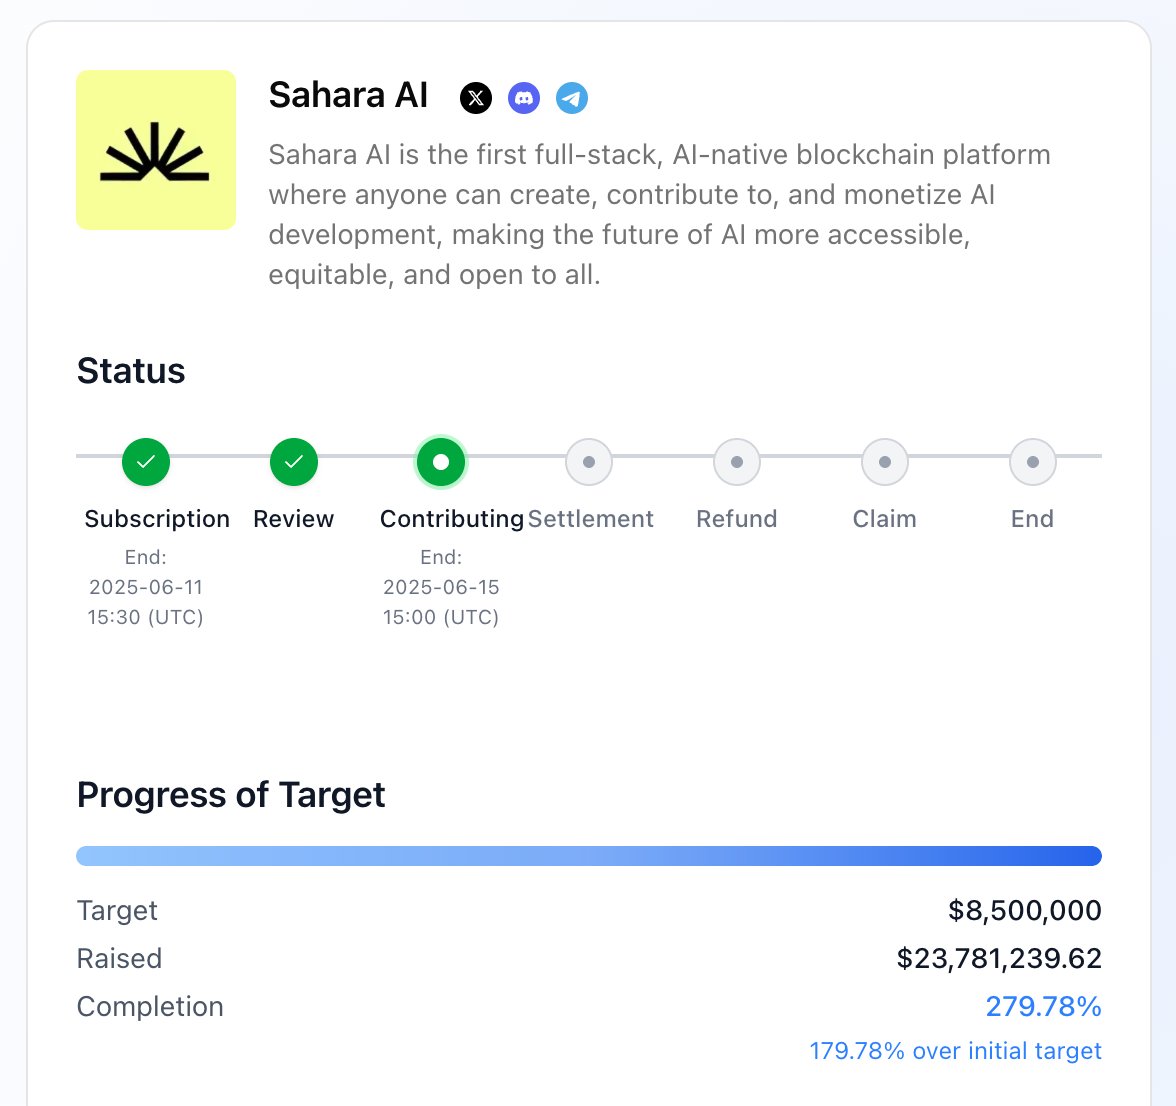Click the End step marker

tap(1032, 462)
